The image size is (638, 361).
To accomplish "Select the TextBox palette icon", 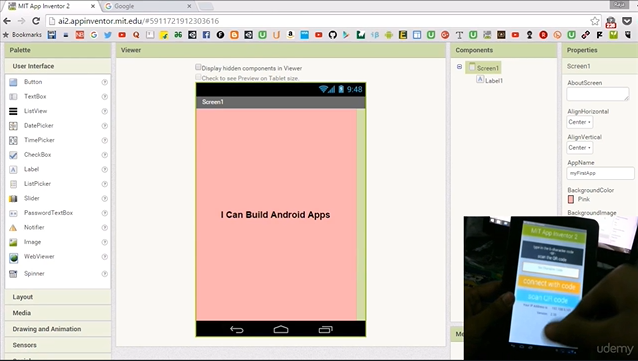I will point(13,96).
